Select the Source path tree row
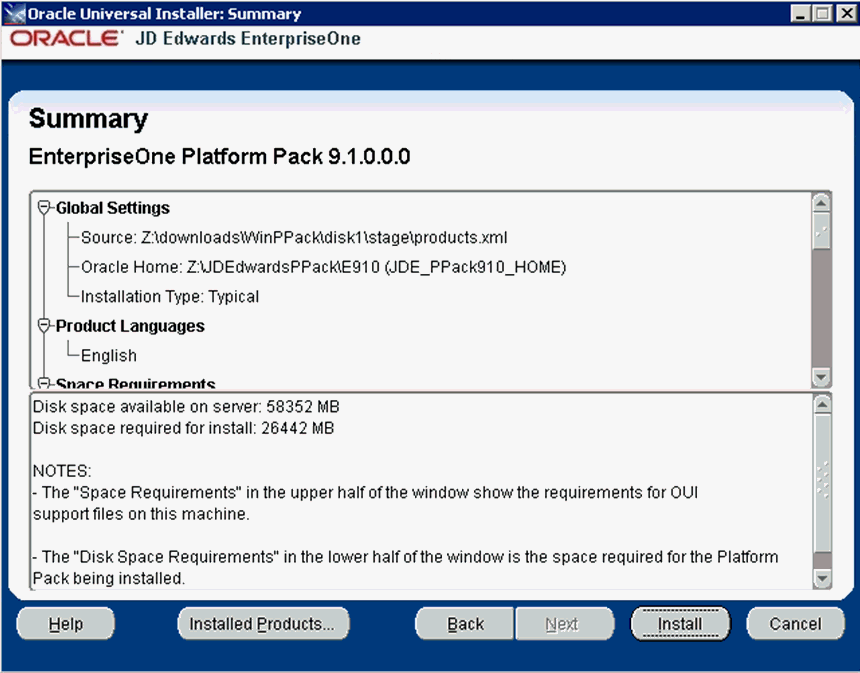Viewport: 860px width, 673px height. pos(294,237)
